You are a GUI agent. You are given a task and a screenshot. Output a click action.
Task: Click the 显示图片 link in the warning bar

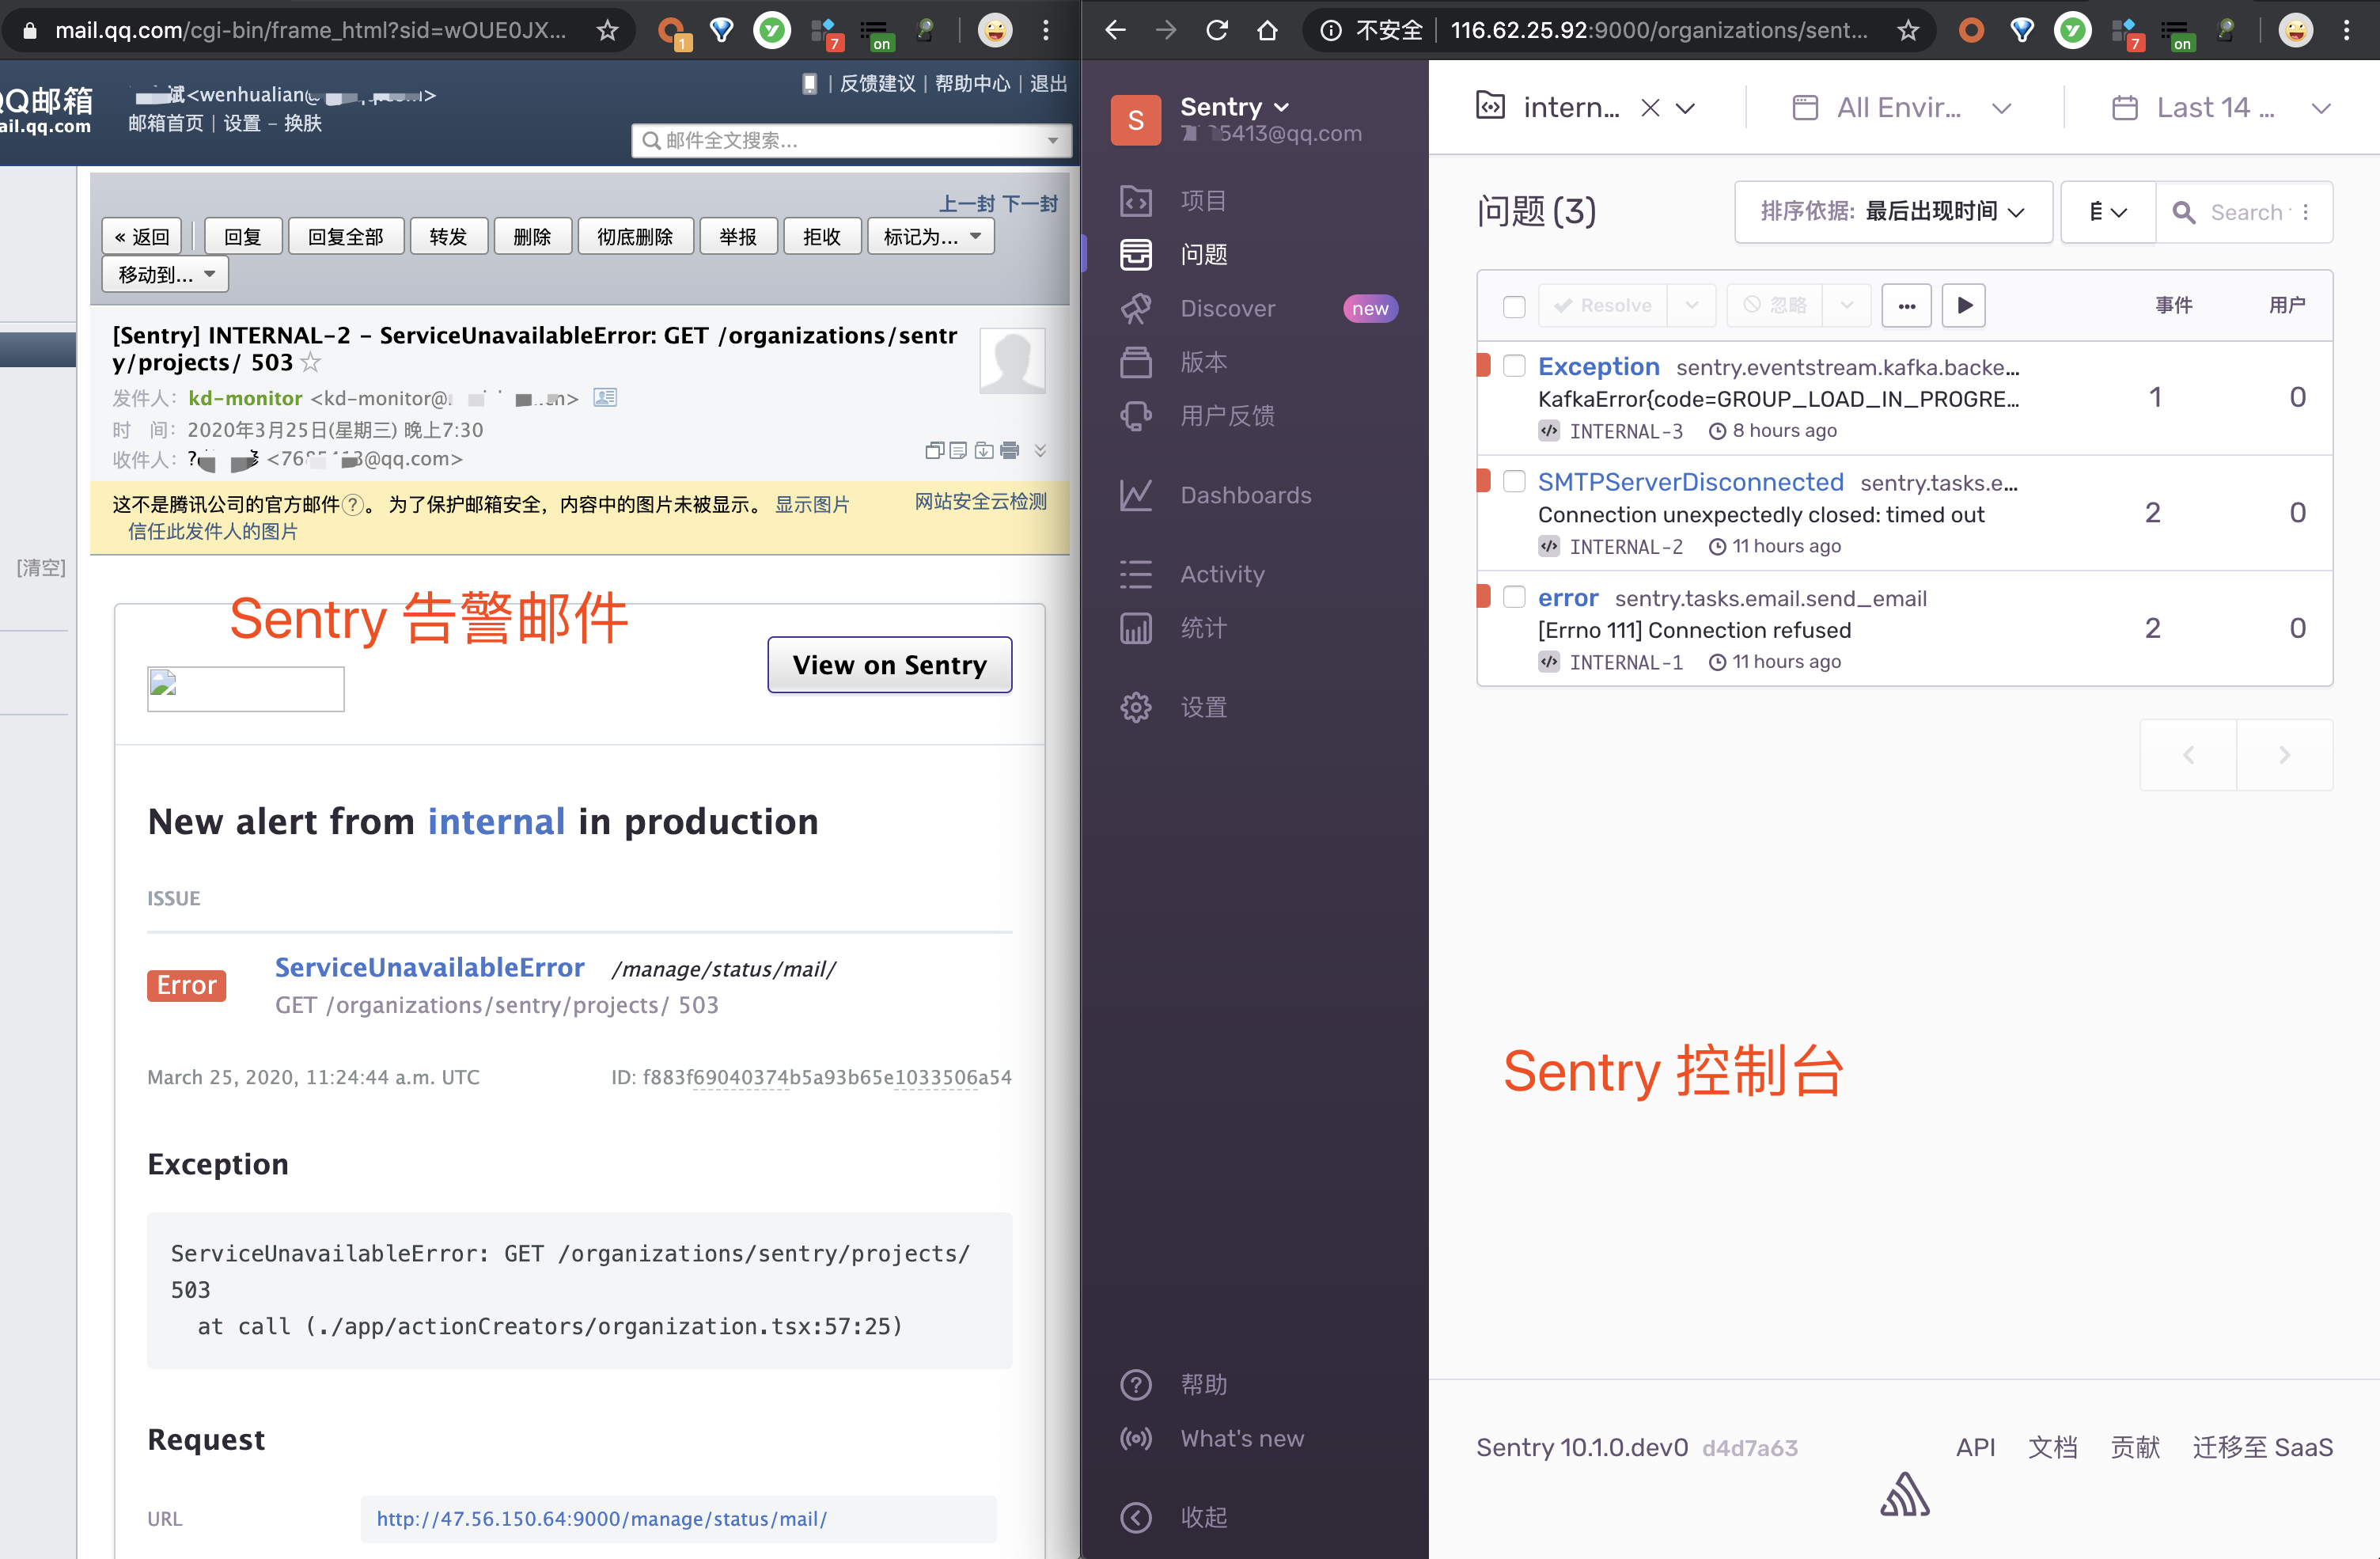[812, 504]
